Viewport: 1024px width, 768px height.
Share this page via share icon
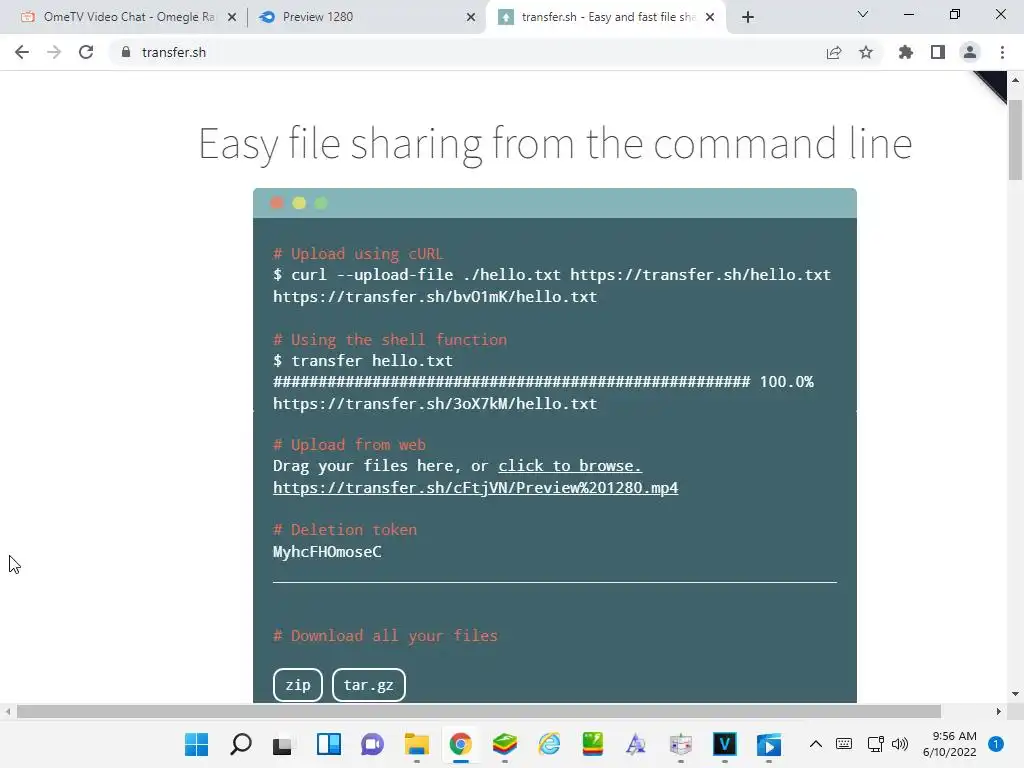click(x=834, y=52)
